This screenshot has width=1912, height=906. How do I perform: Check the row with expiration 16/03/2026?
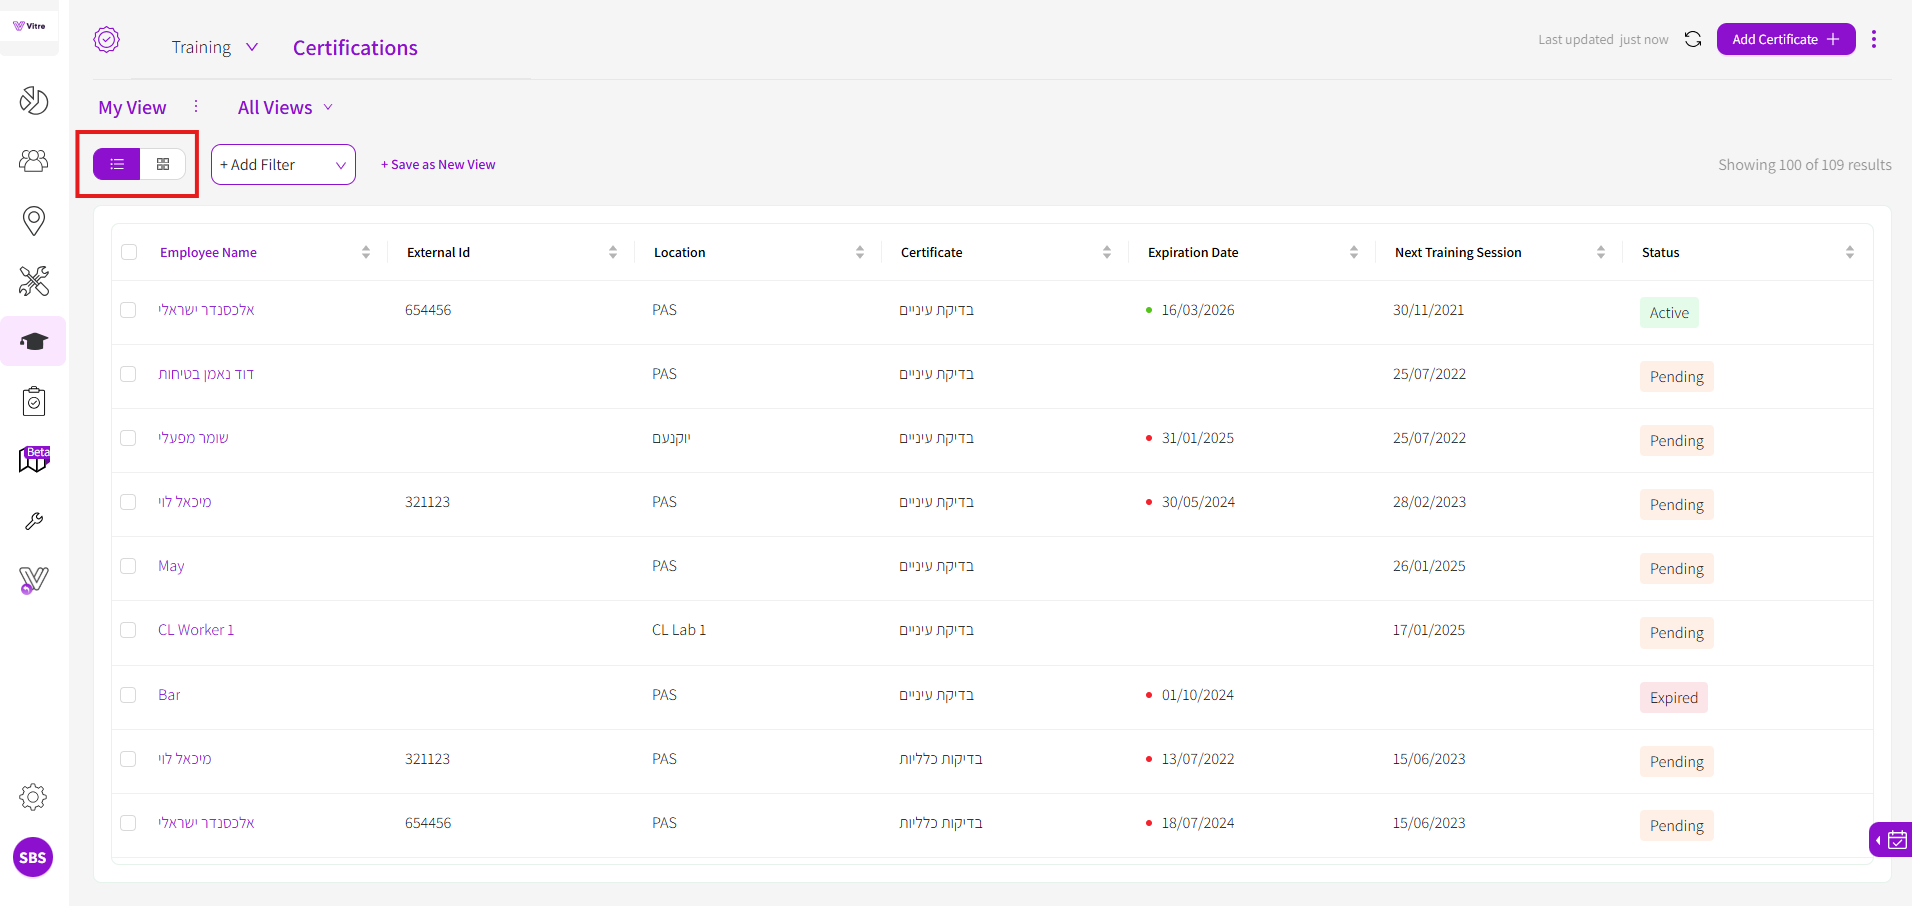click(x=128, y=310)
